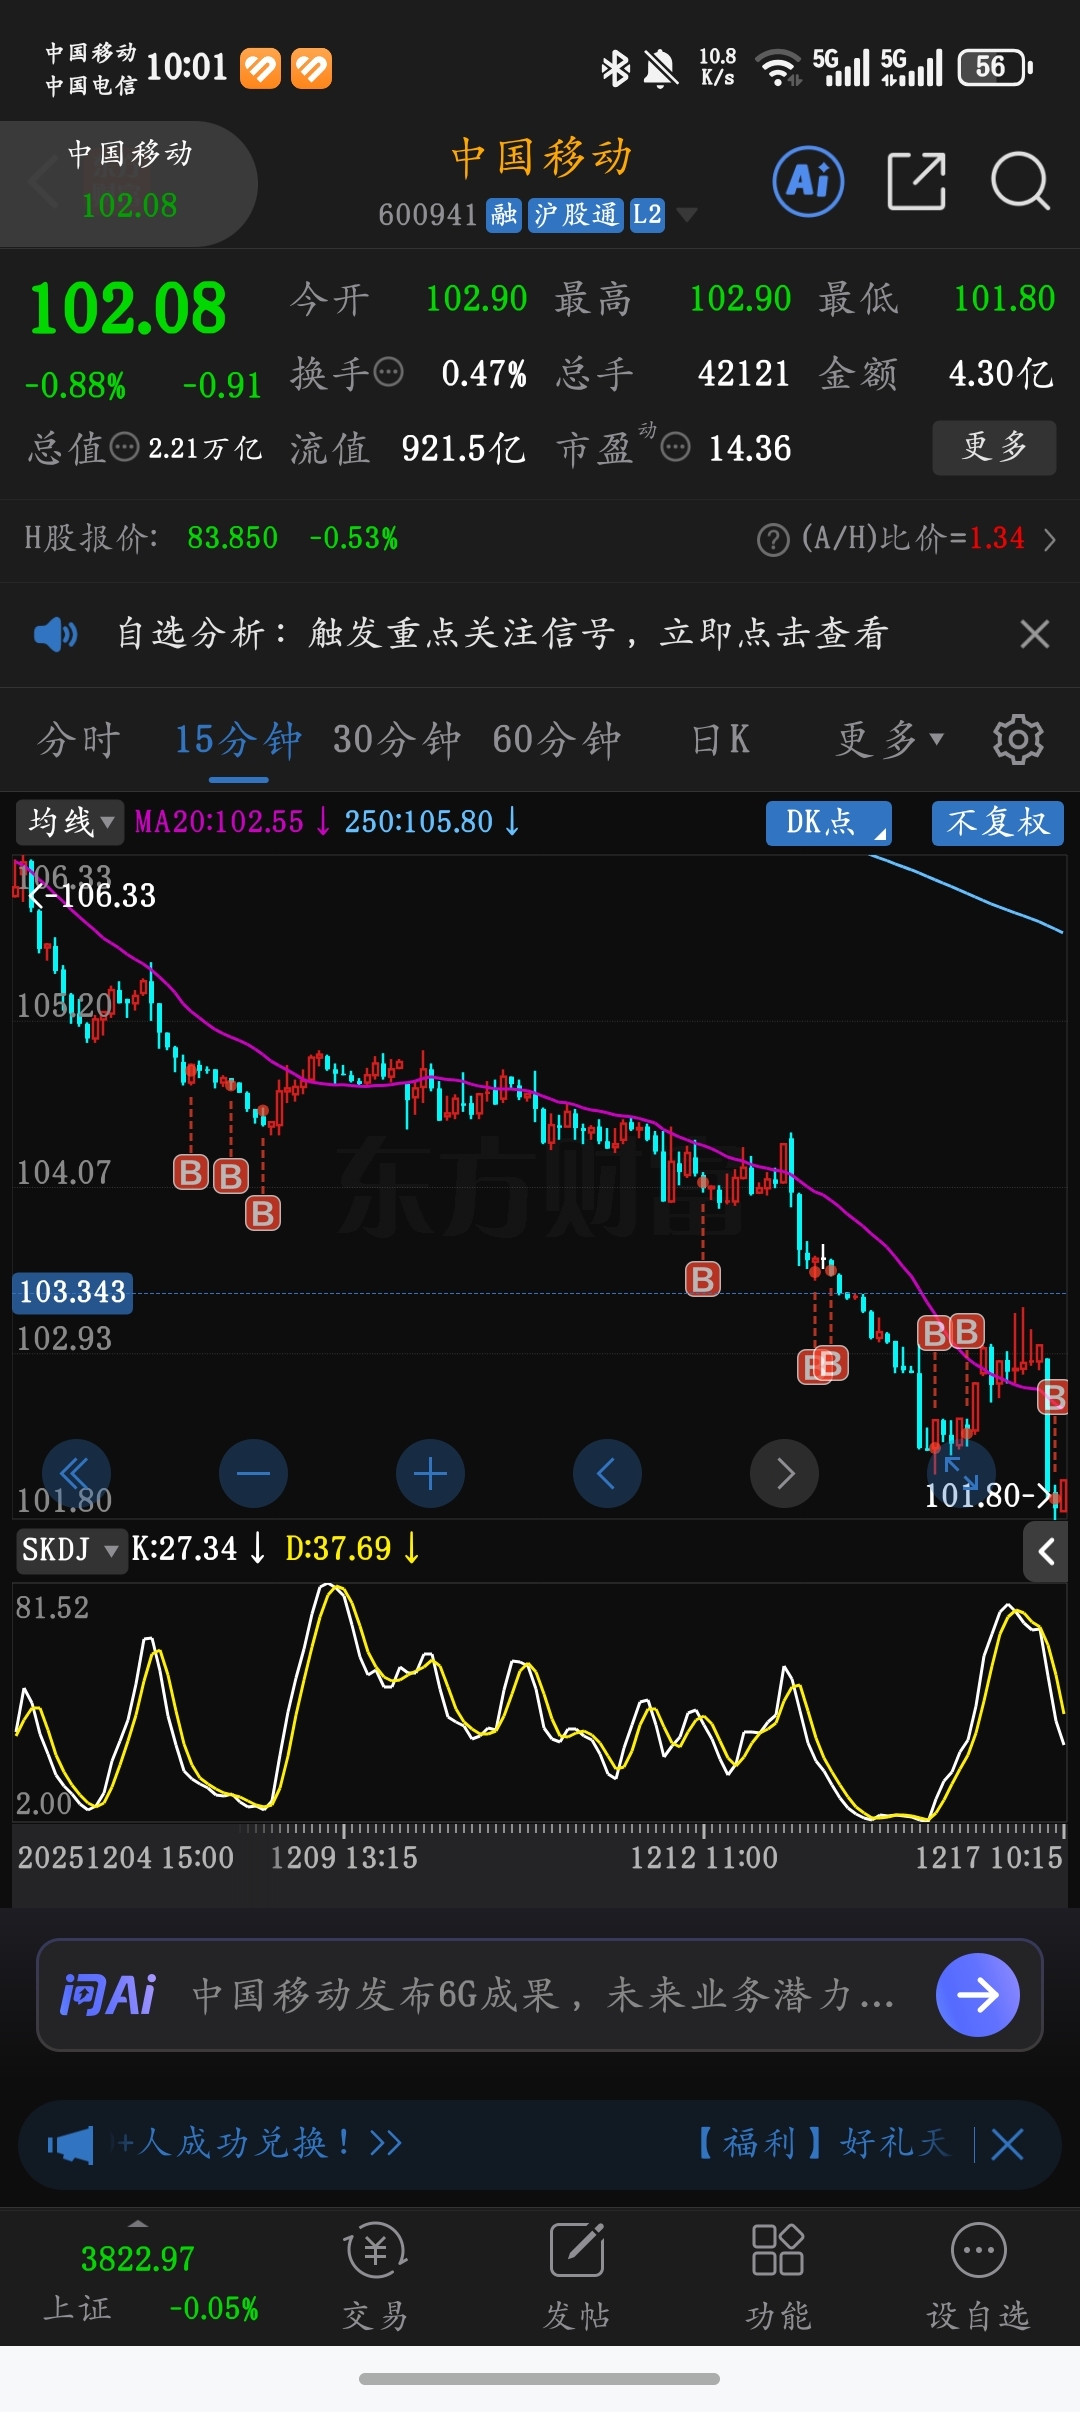Expand the 上证 index bar
The height and width of the screenshot is (2412, 1080).
pos(138,2224)
